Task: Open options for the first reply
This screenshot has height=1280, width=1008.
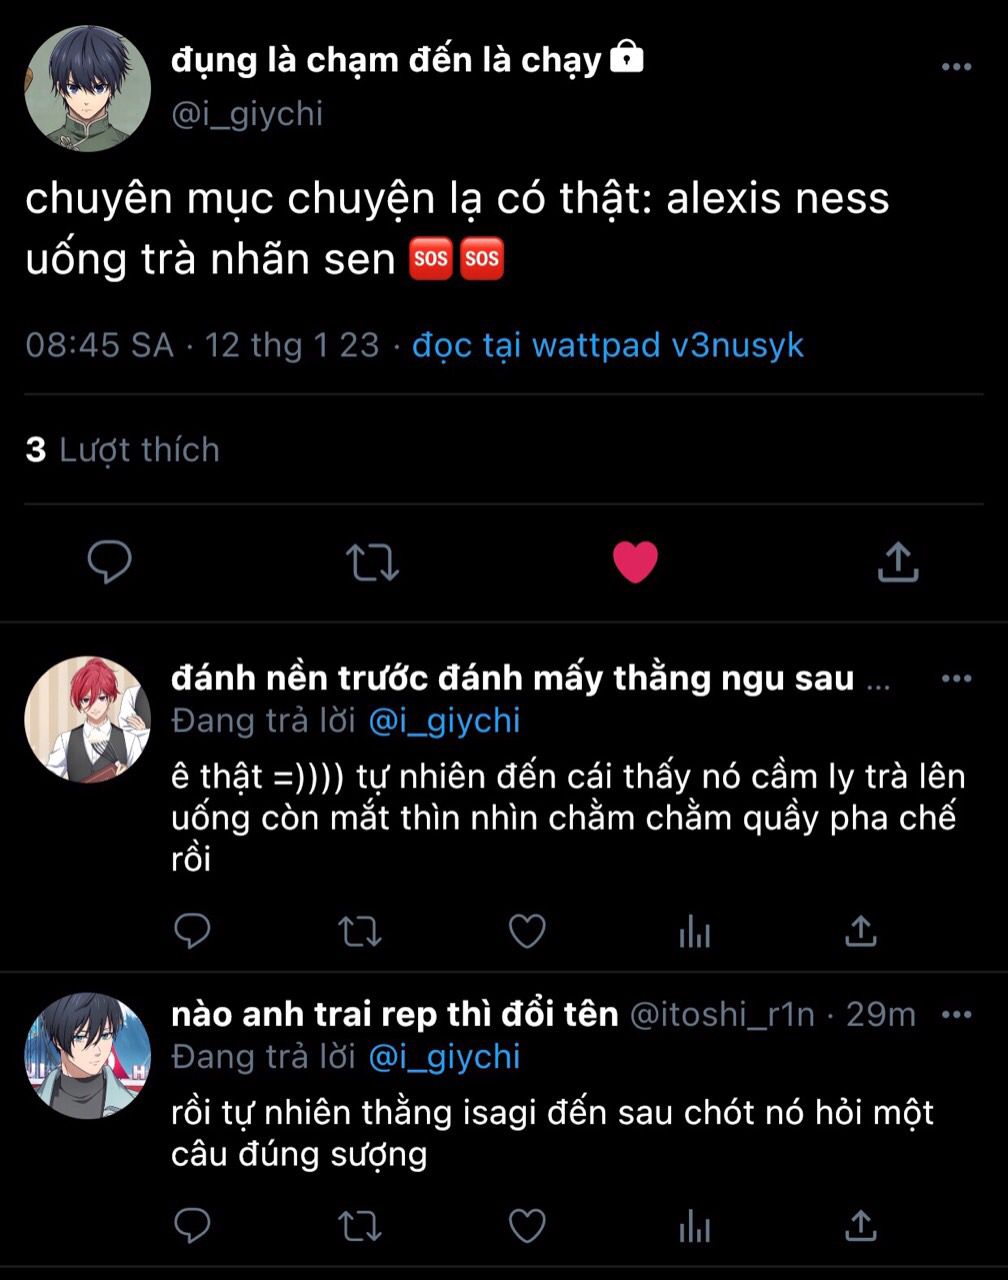Action: tap(957, 679)
